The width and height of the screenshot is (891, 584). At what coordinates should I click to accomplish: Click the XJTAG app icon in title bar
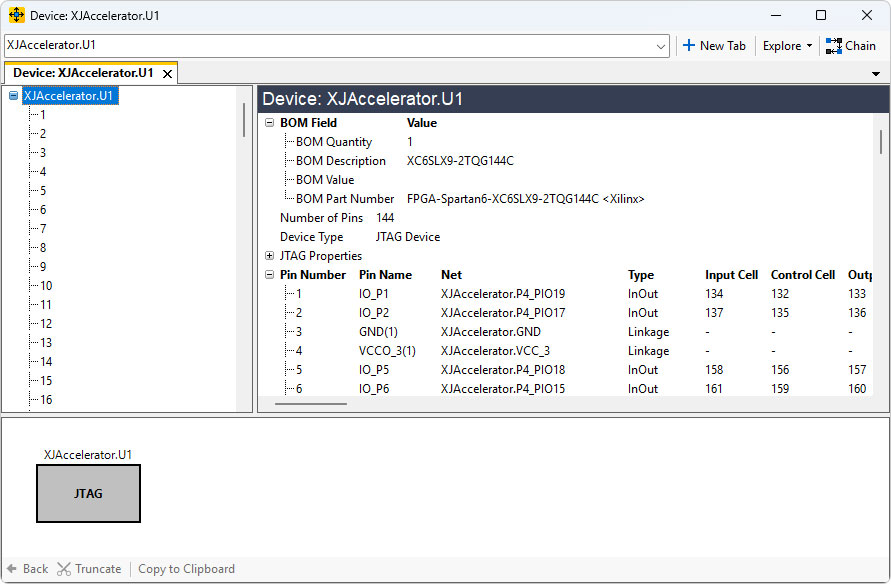[x=17, y=15]
